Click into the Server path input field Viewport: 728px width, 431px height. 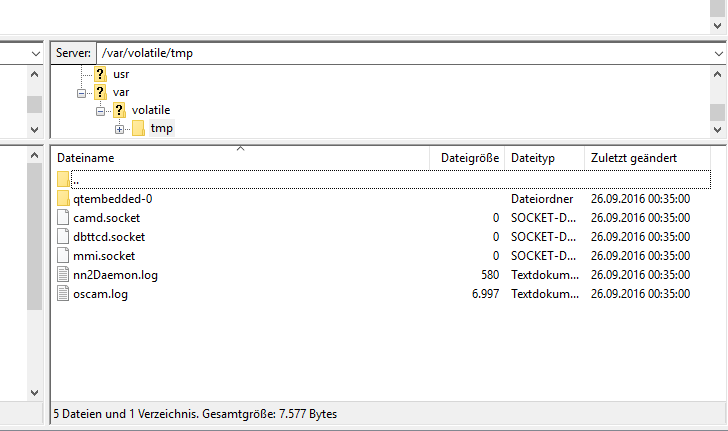coord(400,53)
